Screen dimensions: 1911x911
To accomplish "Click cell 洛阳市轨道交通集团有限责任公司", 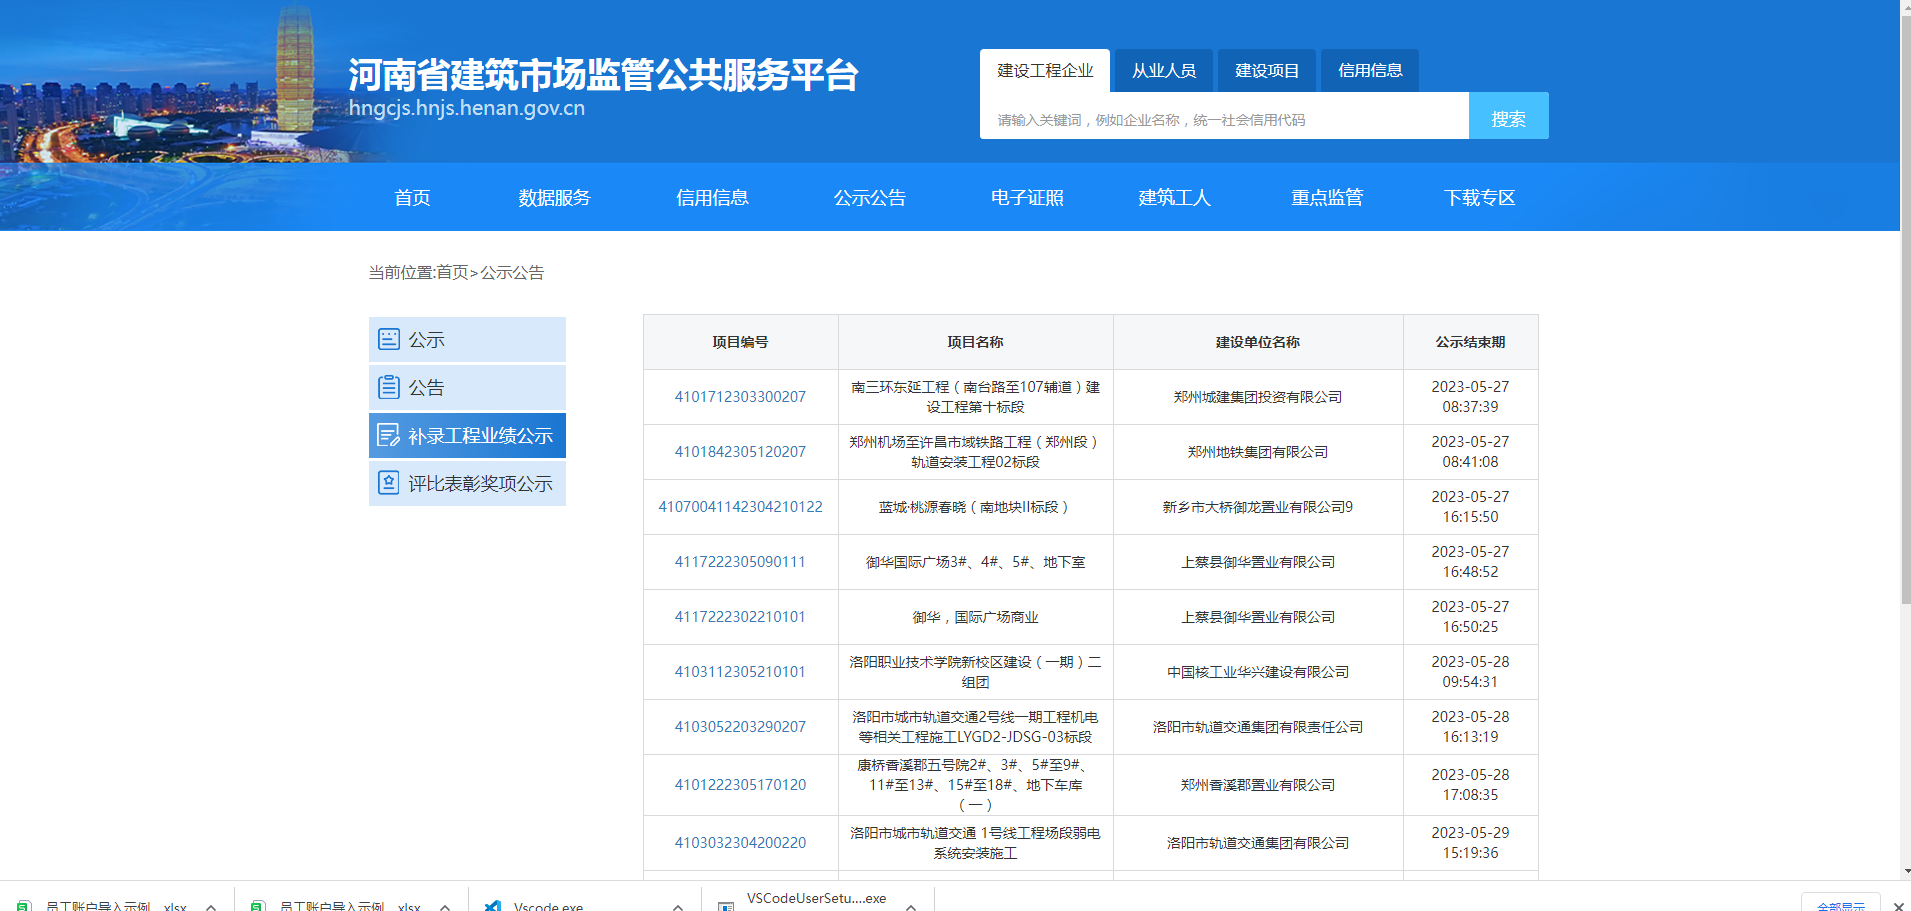I will 1258,727.
